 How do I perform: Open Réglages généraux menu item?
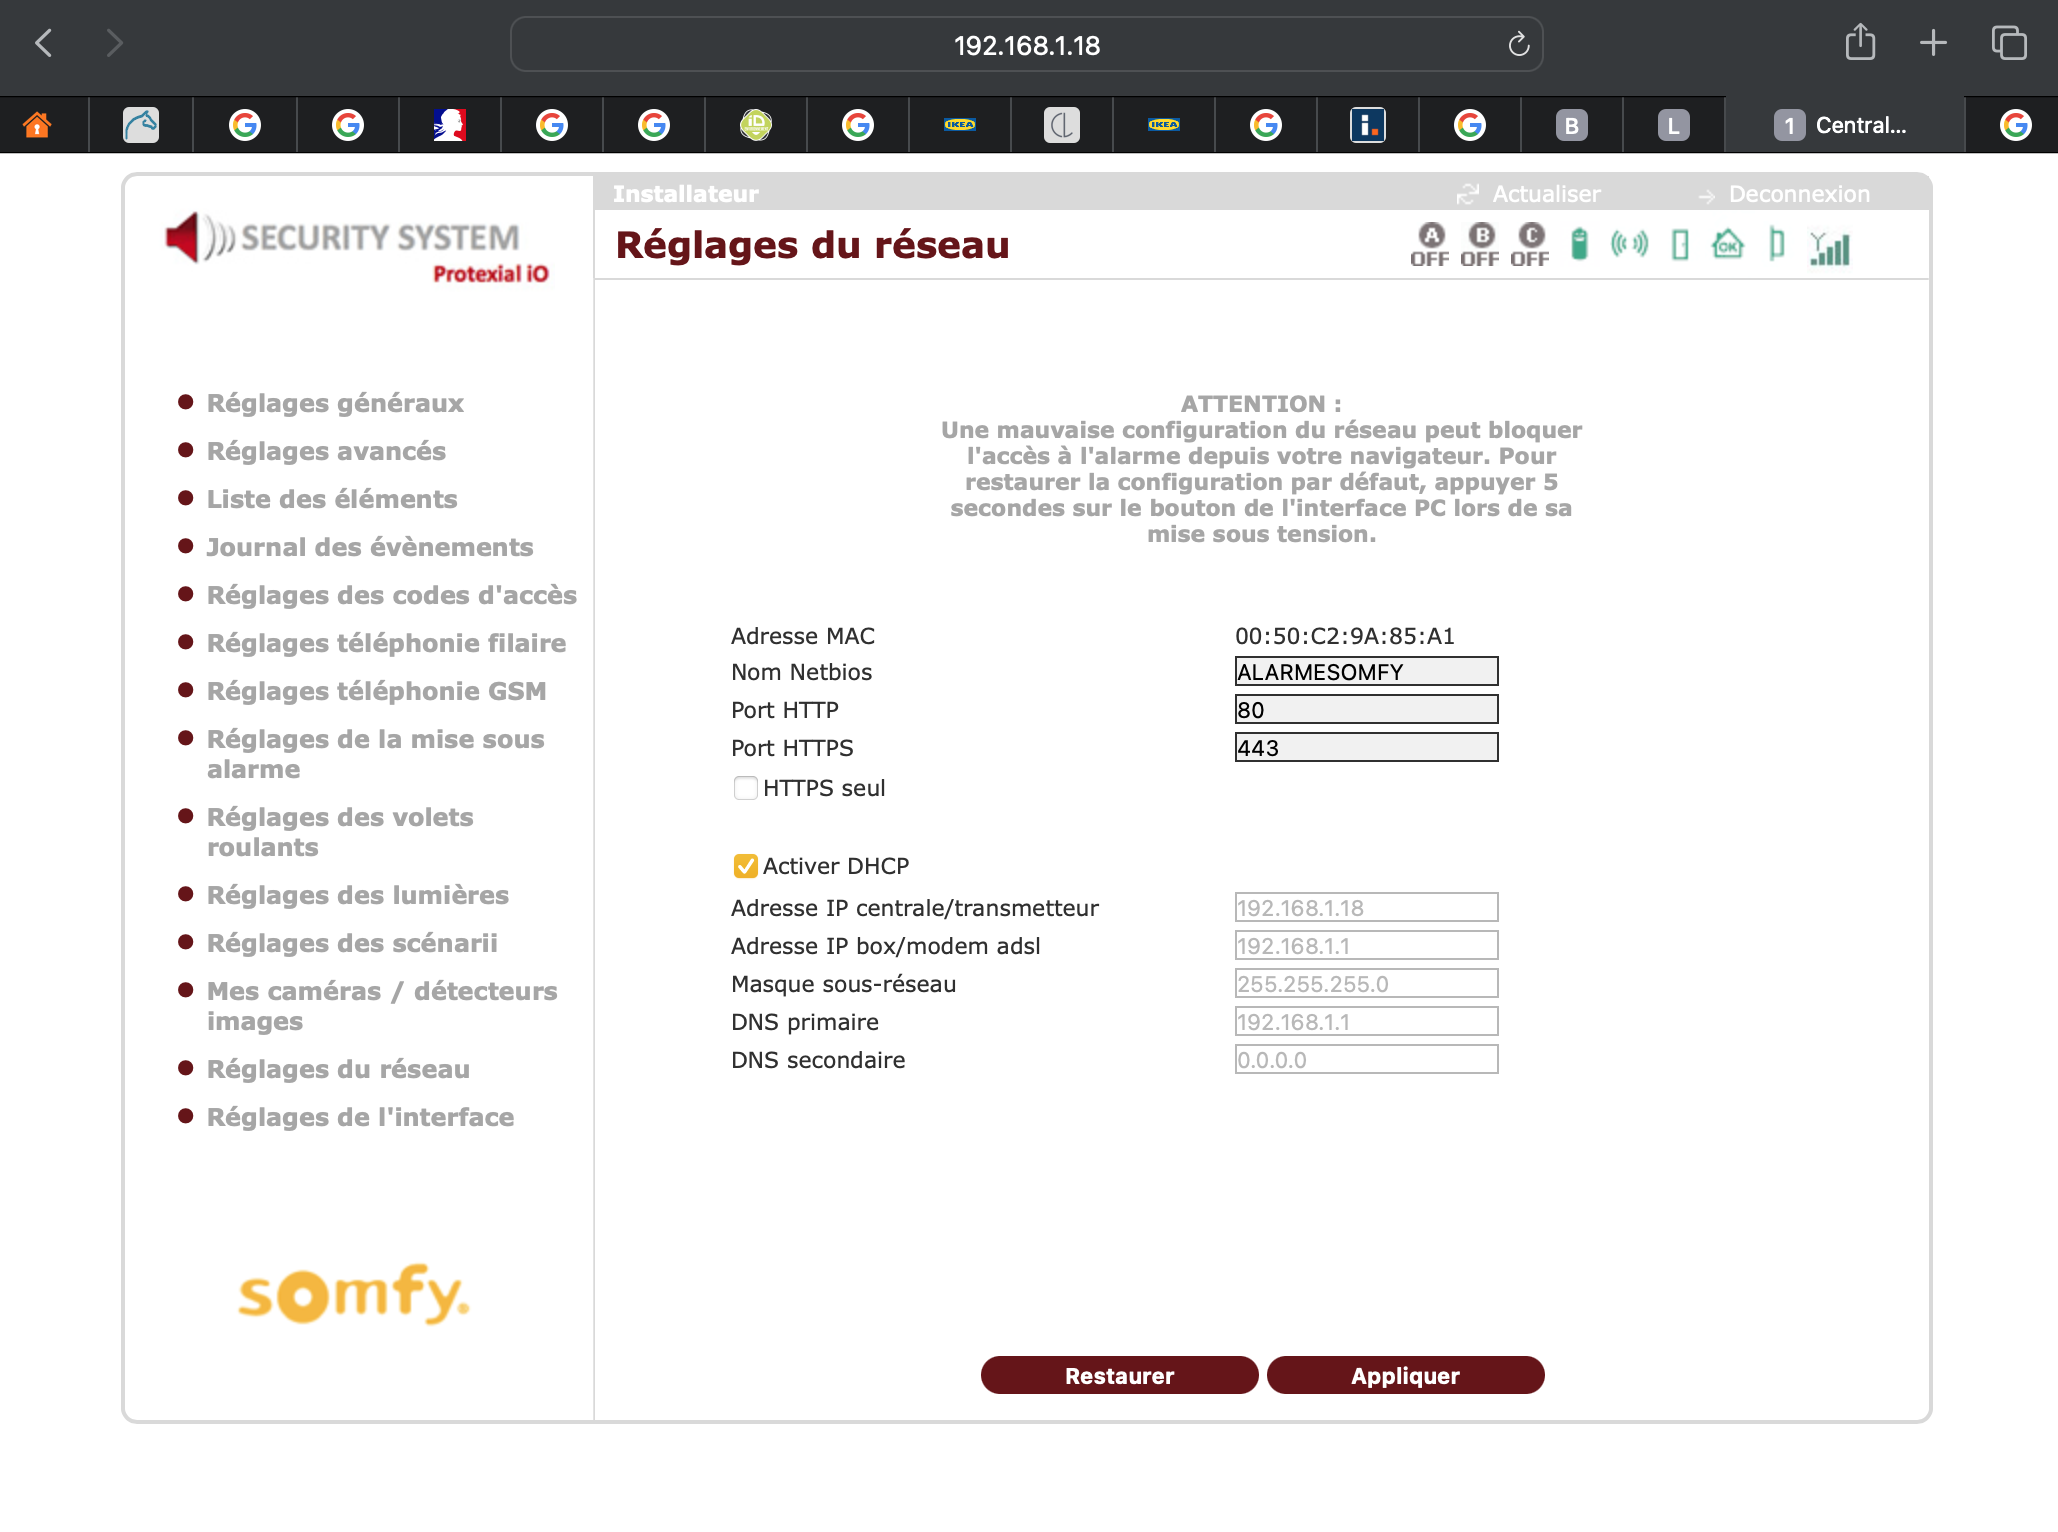(x=335, y=403)
